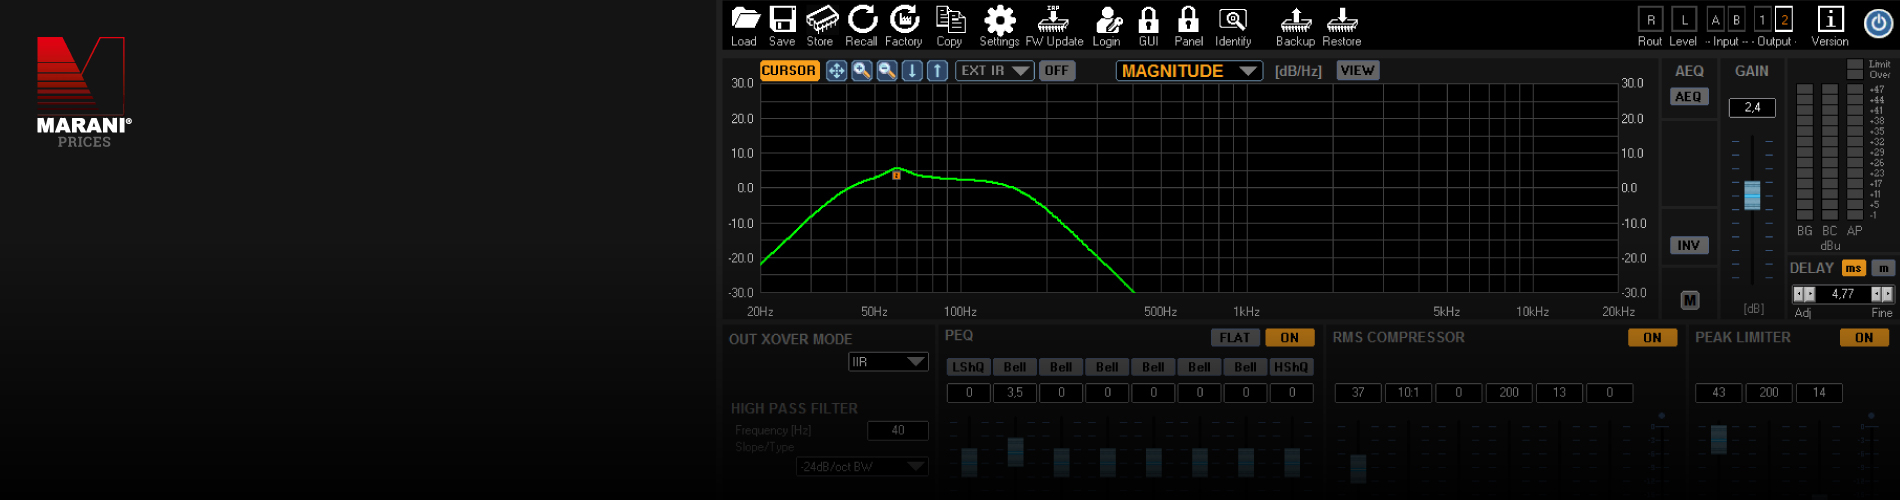
Task: Zoom in on the graph
Action: pos(861,71)
